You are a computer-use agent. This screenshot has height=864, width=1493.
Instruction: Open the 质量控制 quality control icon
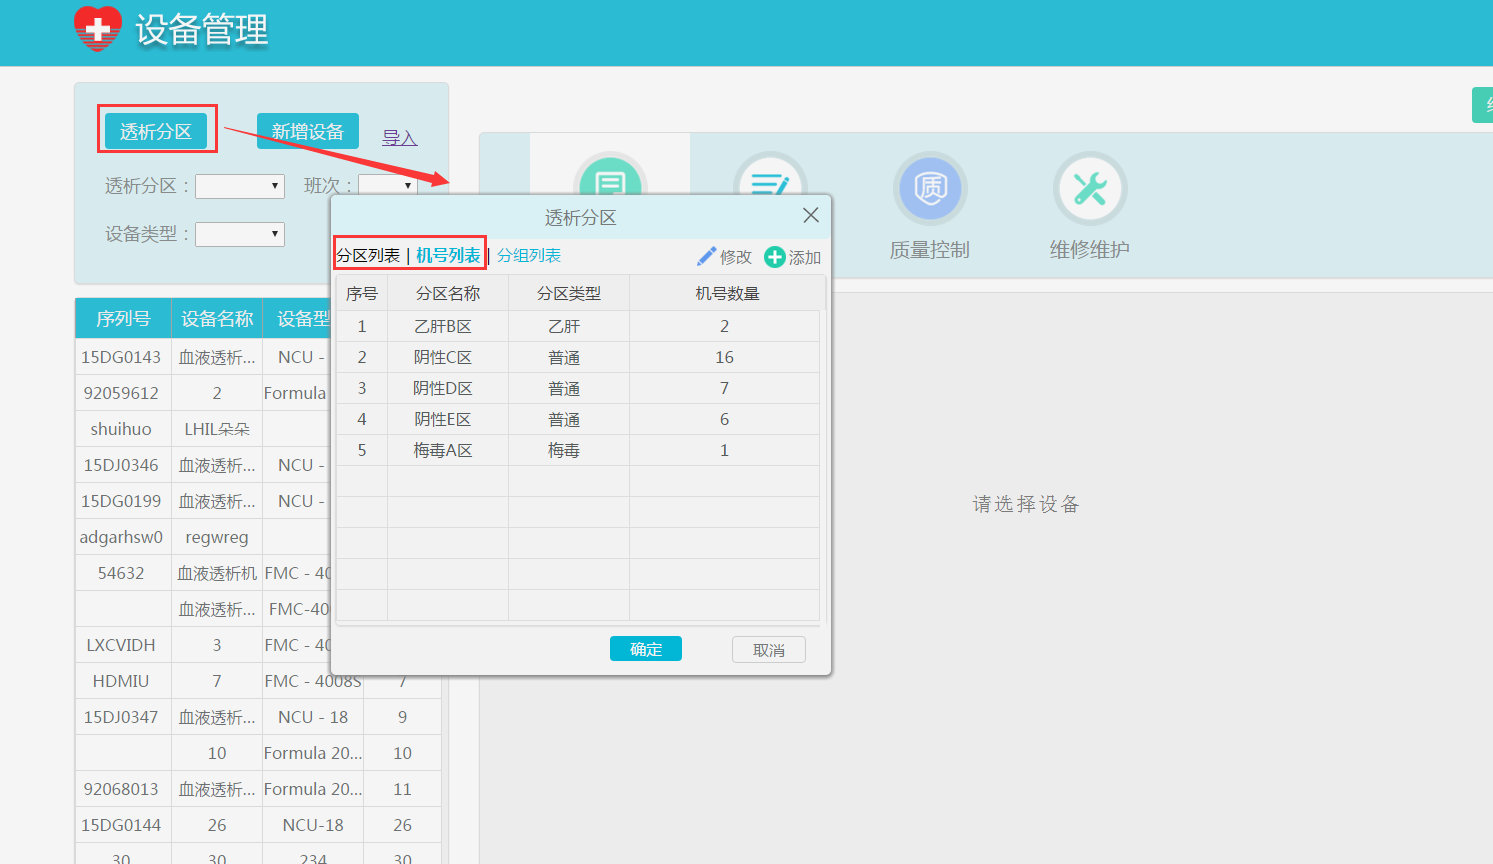(x=930, y=188)
